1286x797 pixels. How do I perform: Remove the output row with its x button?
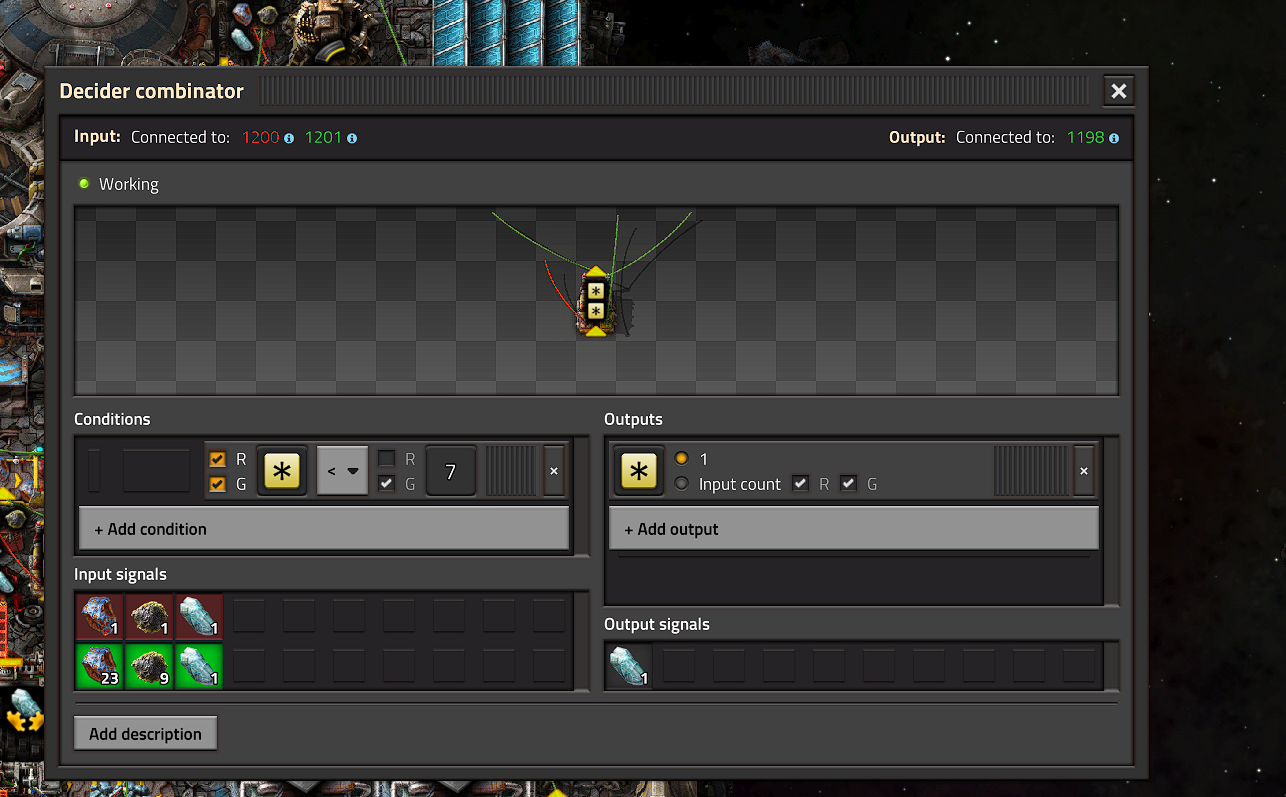coord(1084,471)
